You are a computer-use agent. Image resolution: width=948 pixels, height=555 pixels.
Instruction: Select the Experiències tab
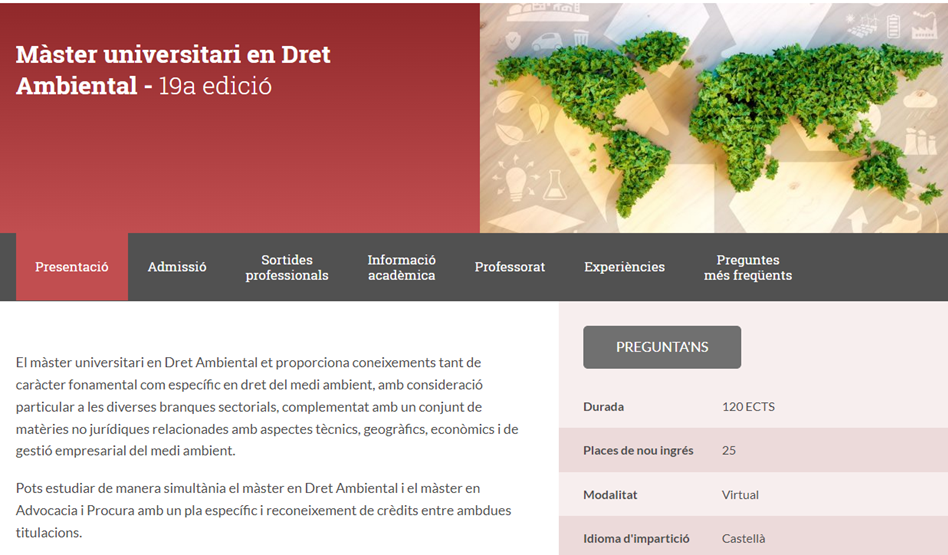(x=624, y=267)
